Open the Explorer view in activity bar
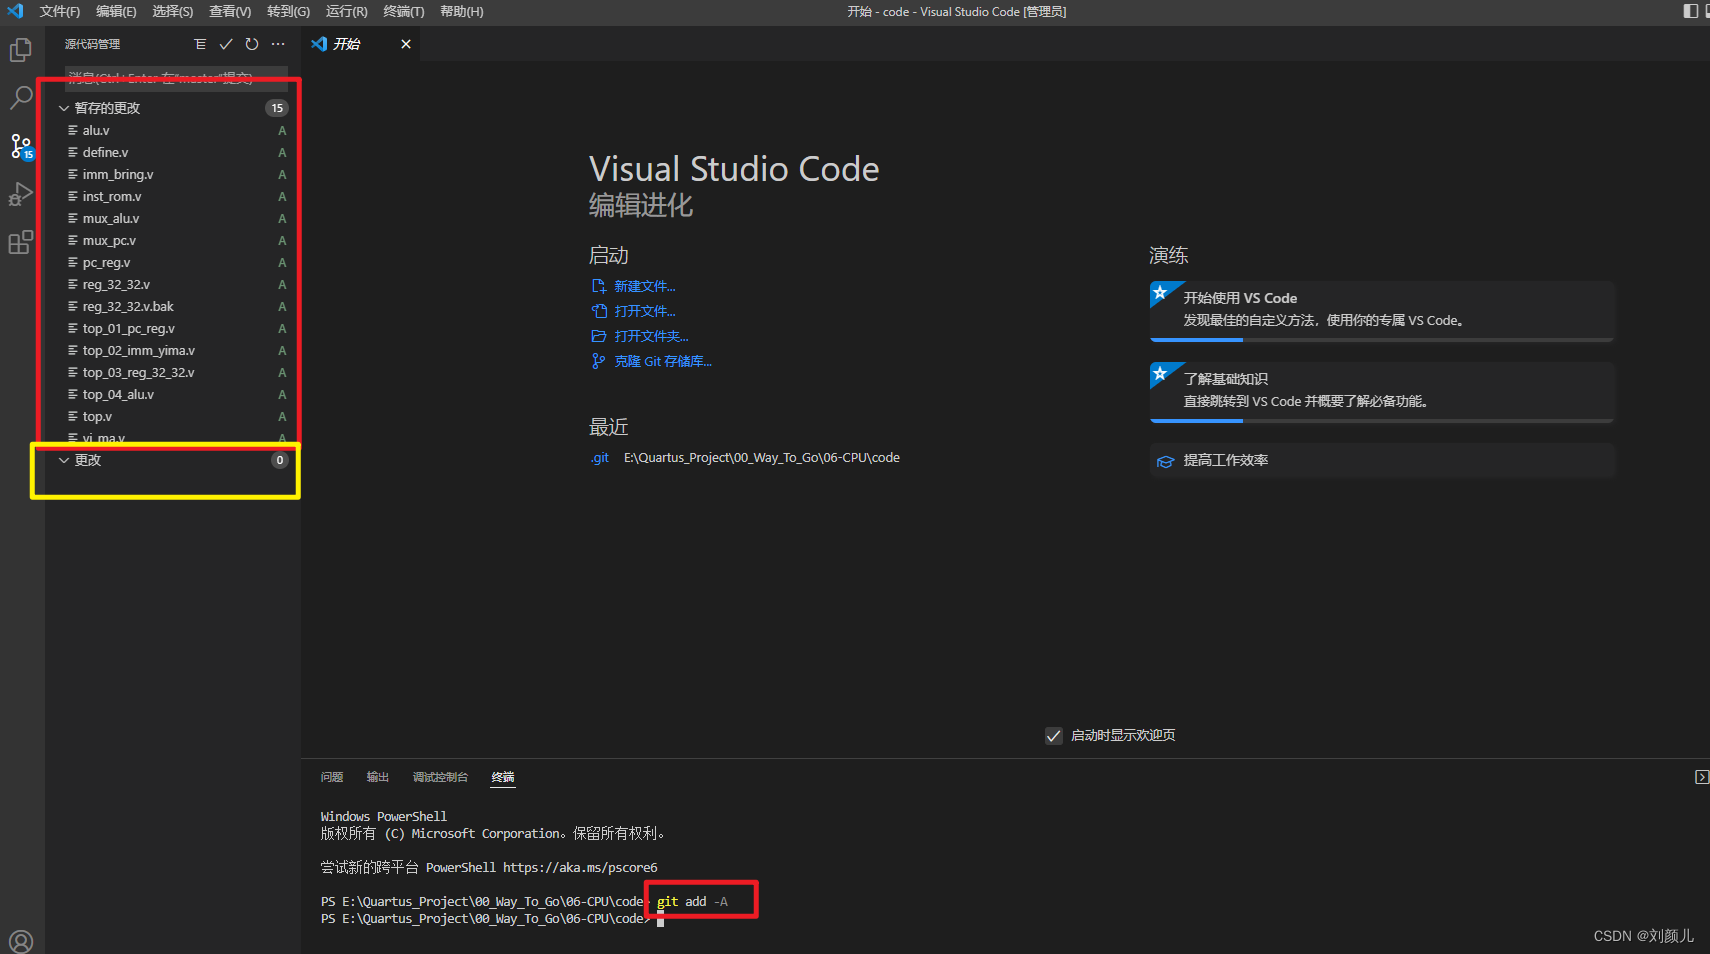The height and width of the screenshot is (954, 1710). point(21,50)
